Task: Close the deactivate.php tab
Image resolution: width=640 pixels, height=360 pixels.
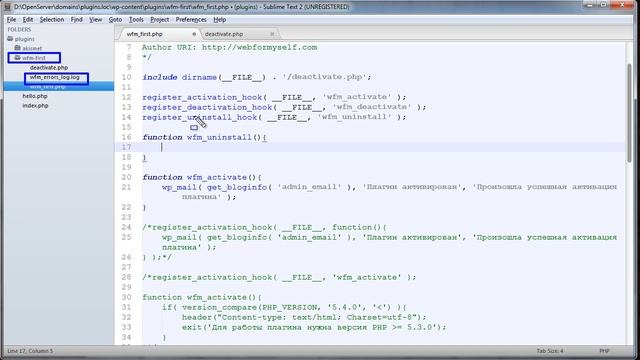Action: [272, 34]
